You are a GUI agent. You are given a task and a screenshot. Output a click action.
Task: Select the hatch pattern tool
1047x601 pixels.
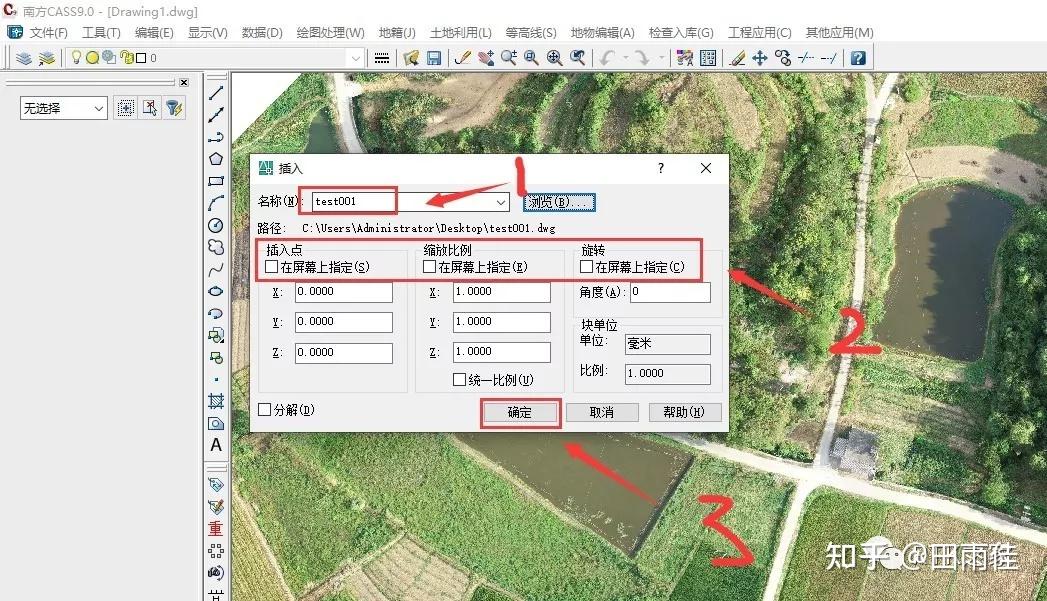coord(216,401)
